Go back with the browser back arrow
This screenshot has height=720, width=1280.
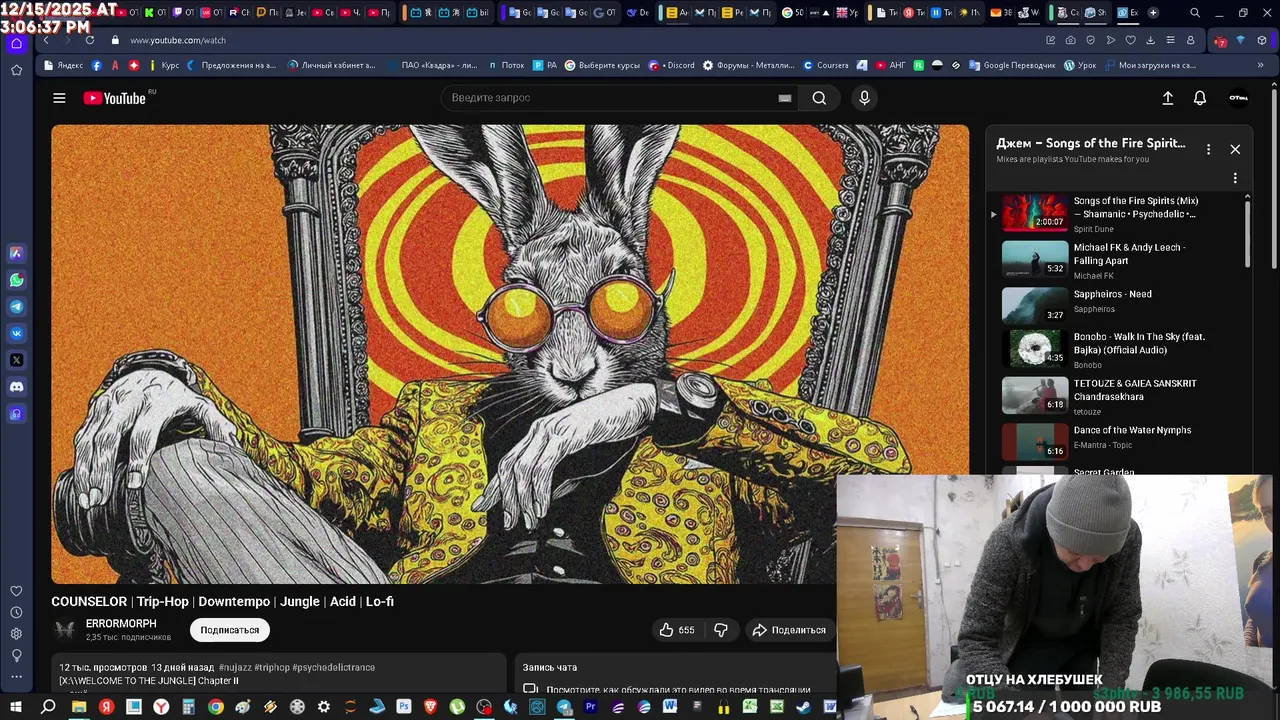46,40
